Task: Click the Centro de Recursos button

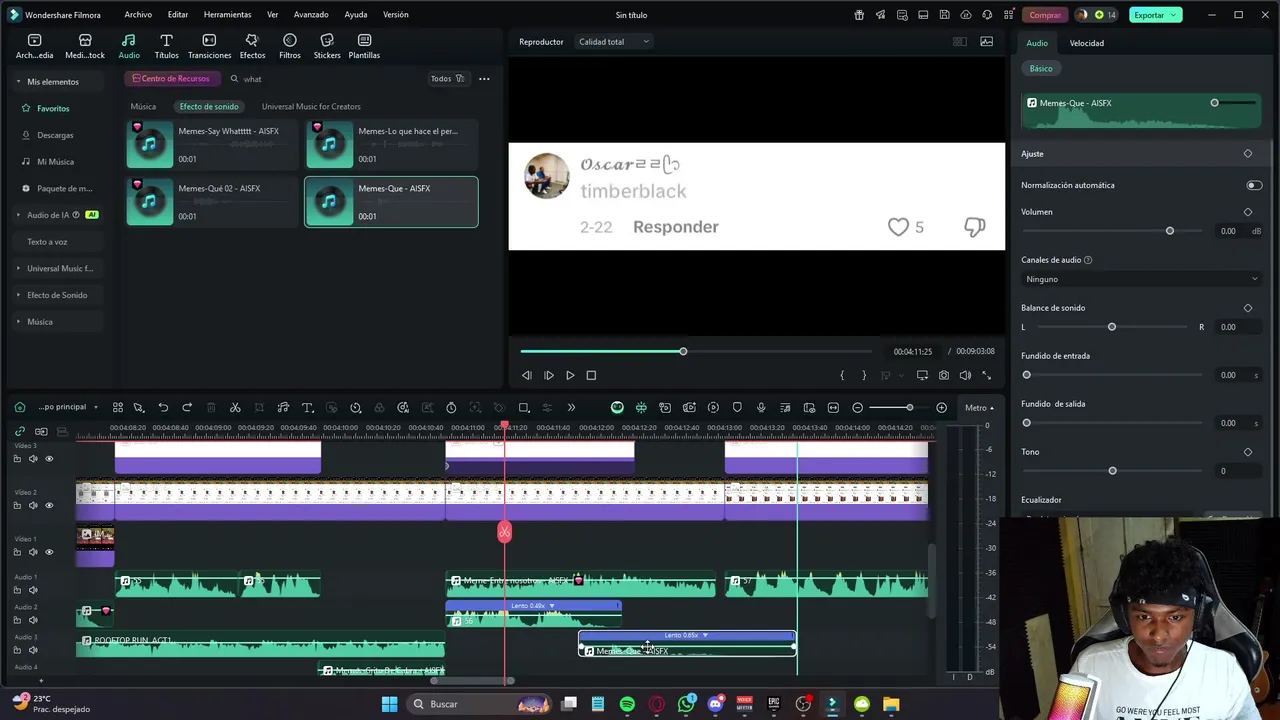Action: (171, 79)
